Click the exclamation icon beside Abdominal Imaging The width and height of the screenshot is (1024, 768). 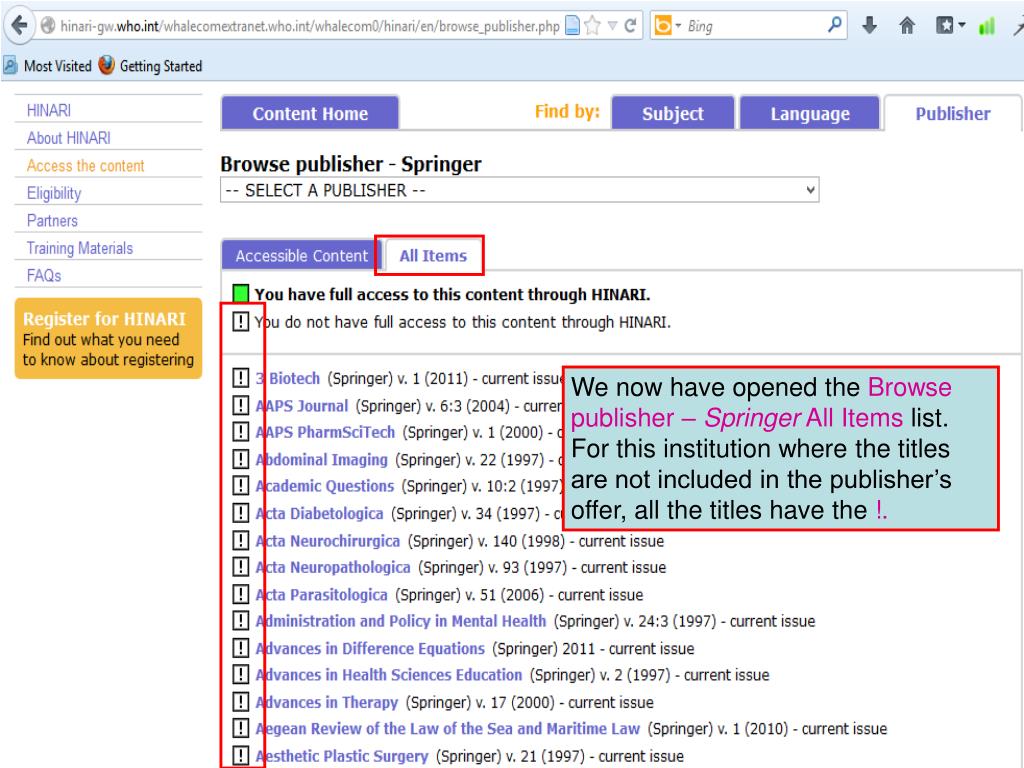241,459
